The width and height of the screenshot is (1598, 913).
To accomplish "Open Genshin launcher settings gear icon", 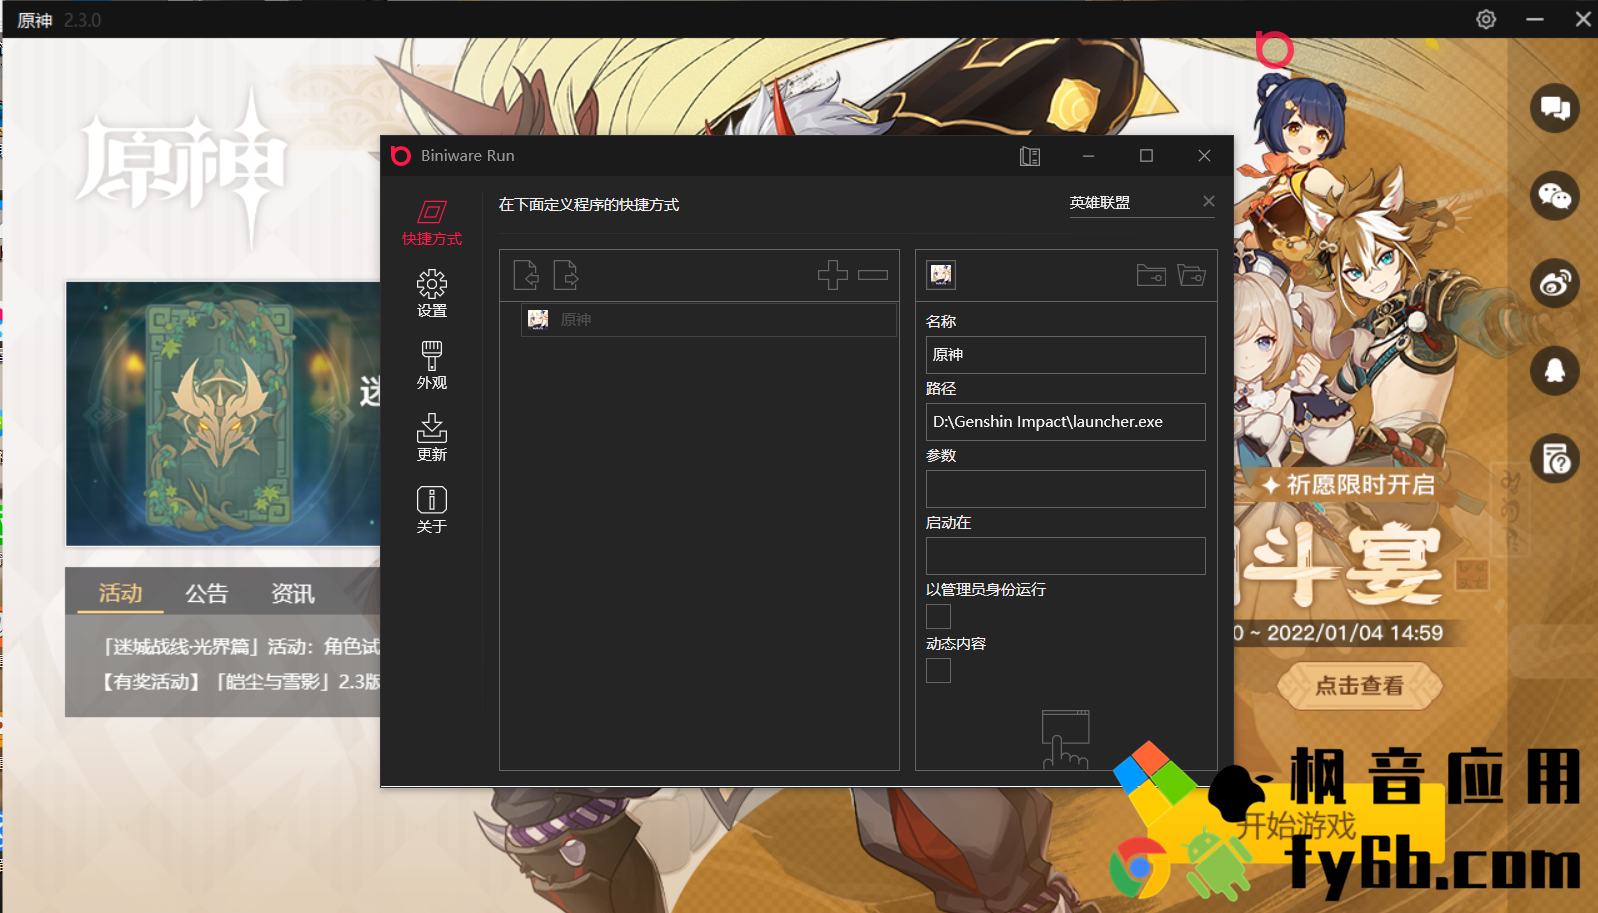I will (1486, 19).
